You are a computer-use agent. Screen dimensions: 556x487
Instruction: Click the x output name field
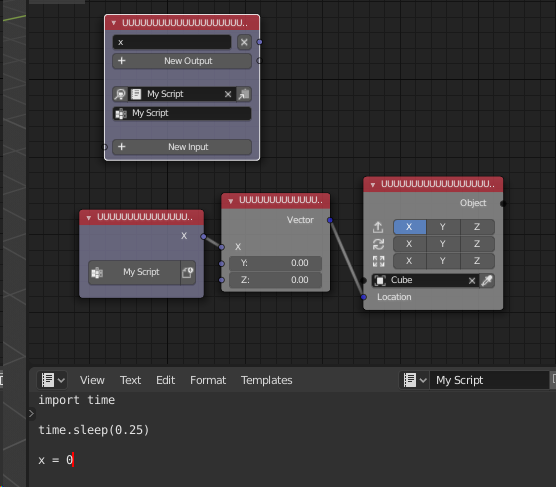pyautogui.click(x=172, y=42)
